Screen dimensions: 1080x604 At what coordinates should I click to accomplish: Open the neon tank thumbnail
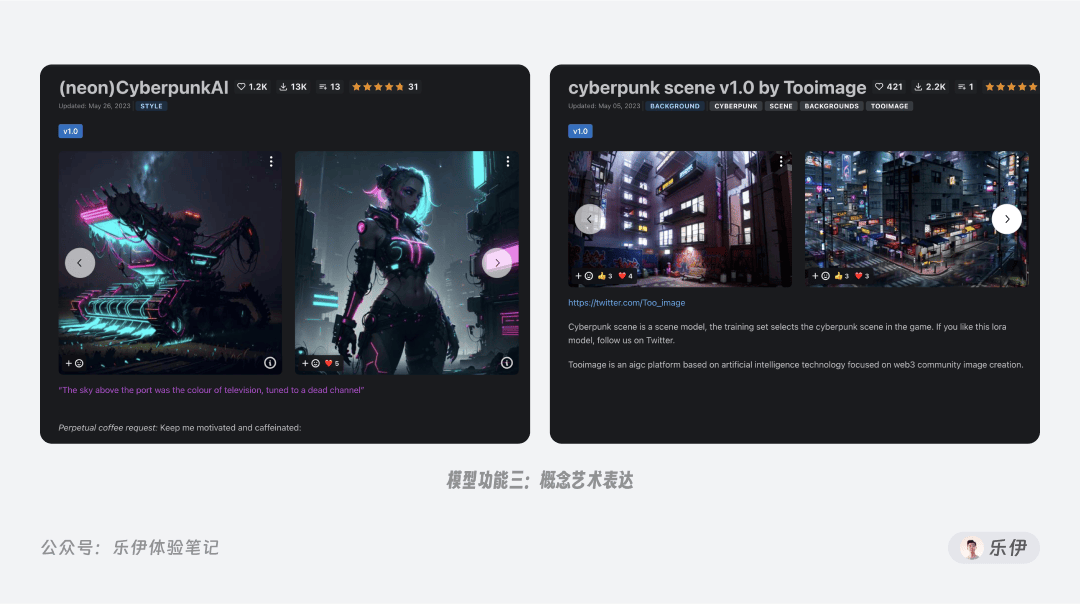tap(170, 262)
